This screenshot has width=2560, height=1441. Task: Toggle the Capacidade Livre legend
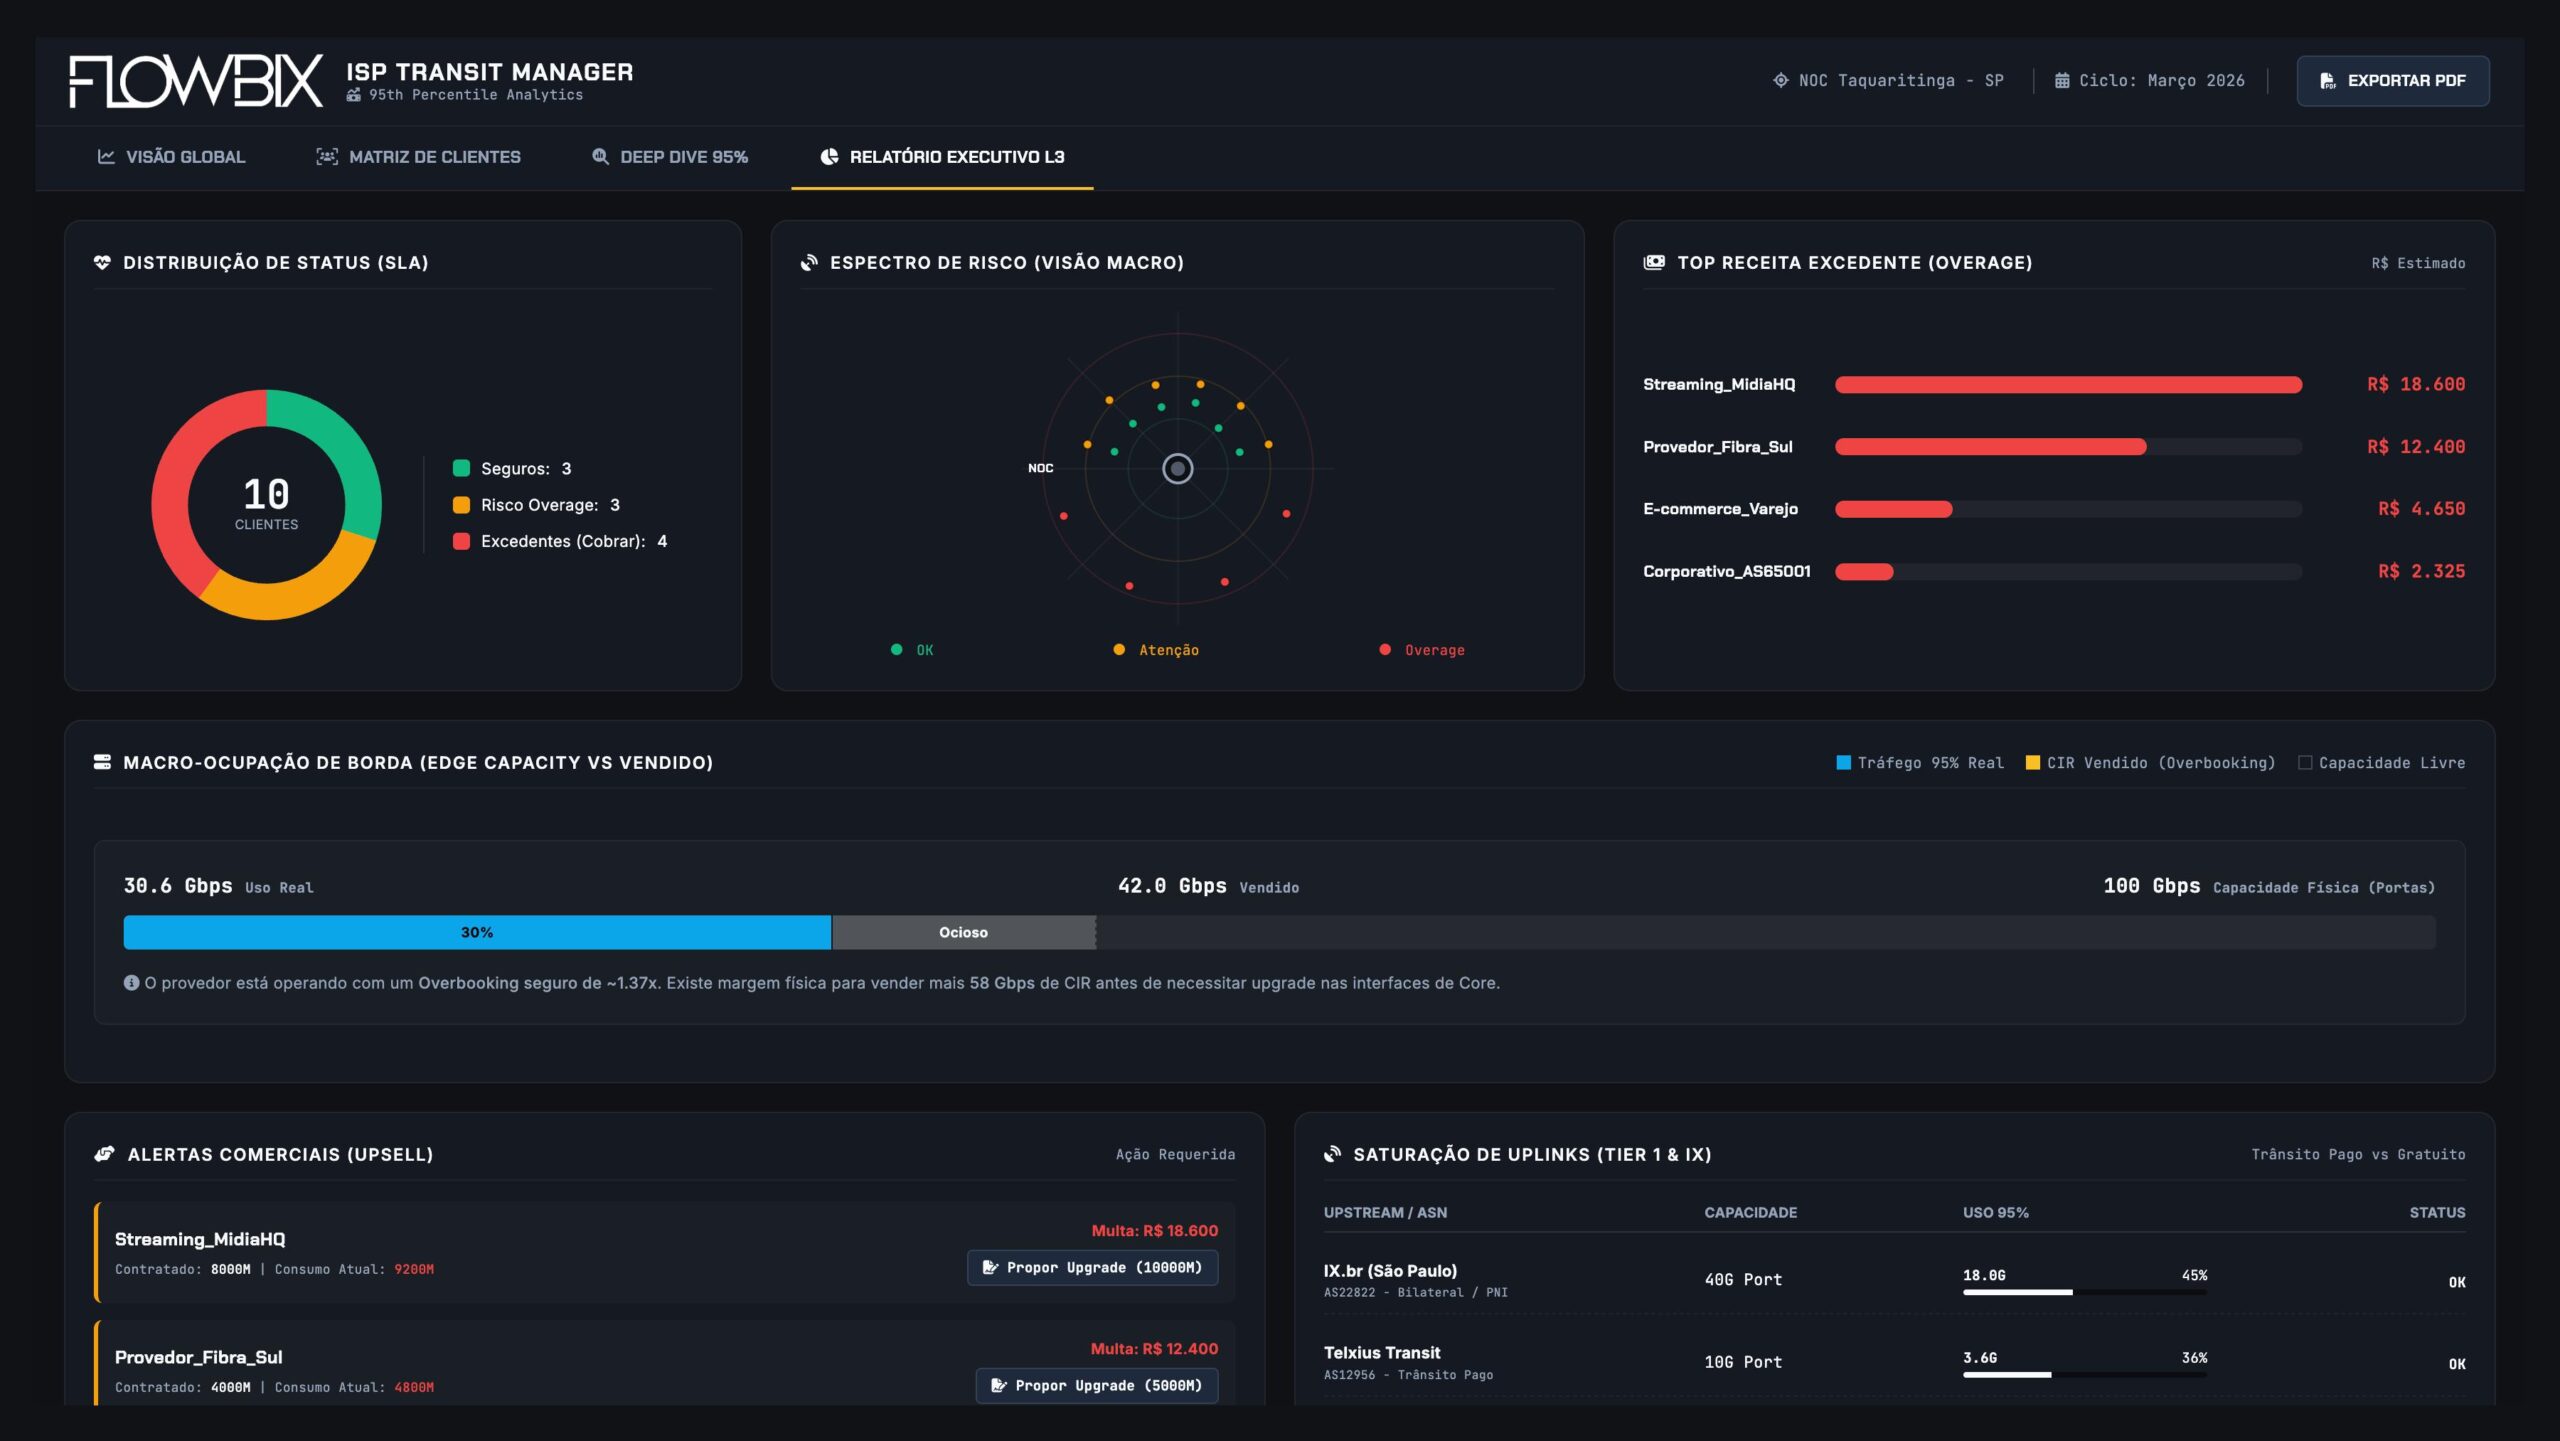[x=2382, y=762]
